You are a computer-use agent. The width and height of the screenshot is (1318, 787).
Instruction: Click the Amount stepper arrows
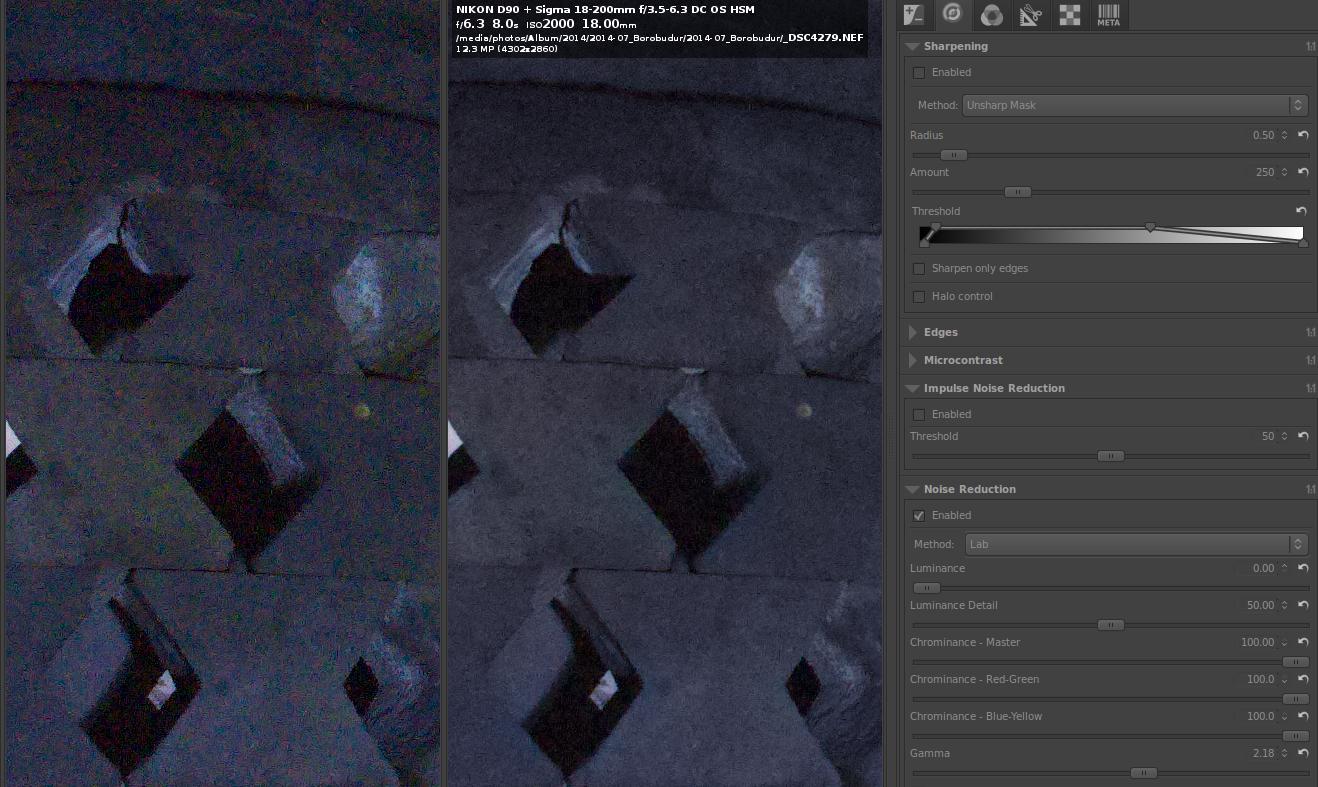pos(1285,172)
